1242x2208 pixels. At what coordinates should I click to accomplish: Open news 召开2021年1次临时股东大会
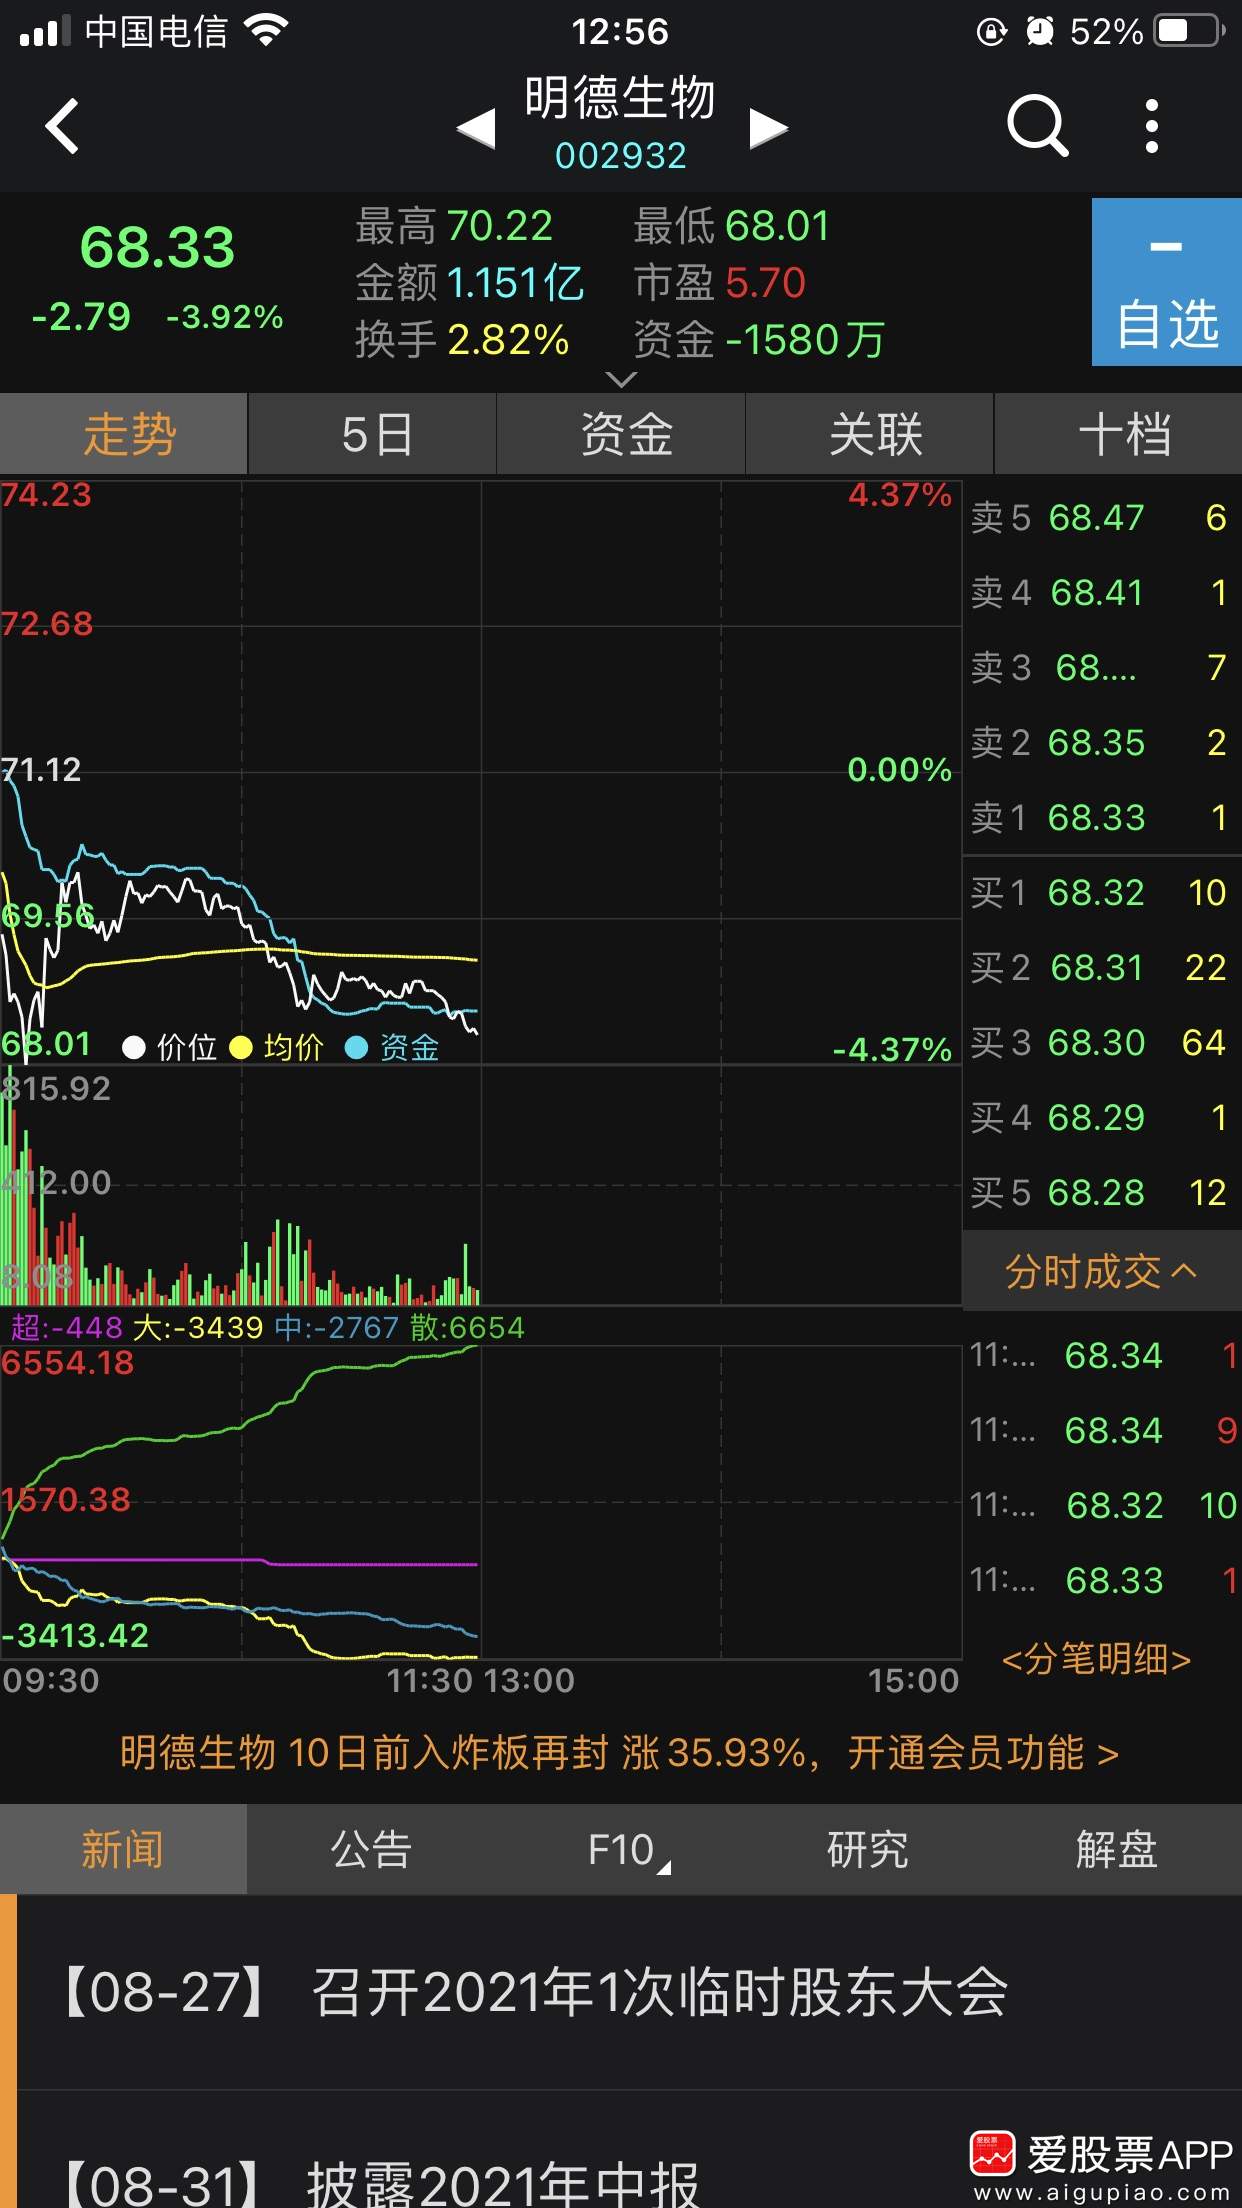click(x=629, y=1992)
